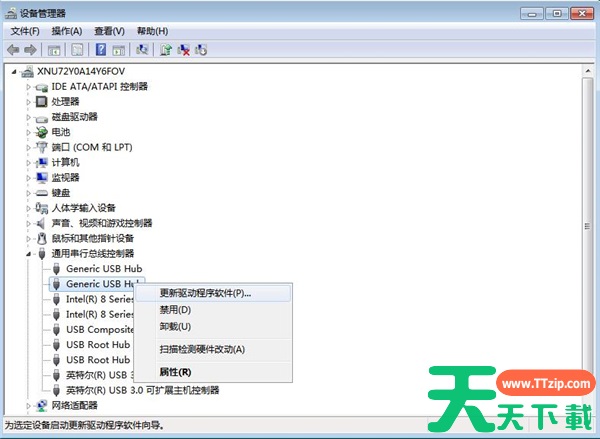
Task: Choose 扫描检测硬件改动(A) from context menu
Action: coord(214,349)
